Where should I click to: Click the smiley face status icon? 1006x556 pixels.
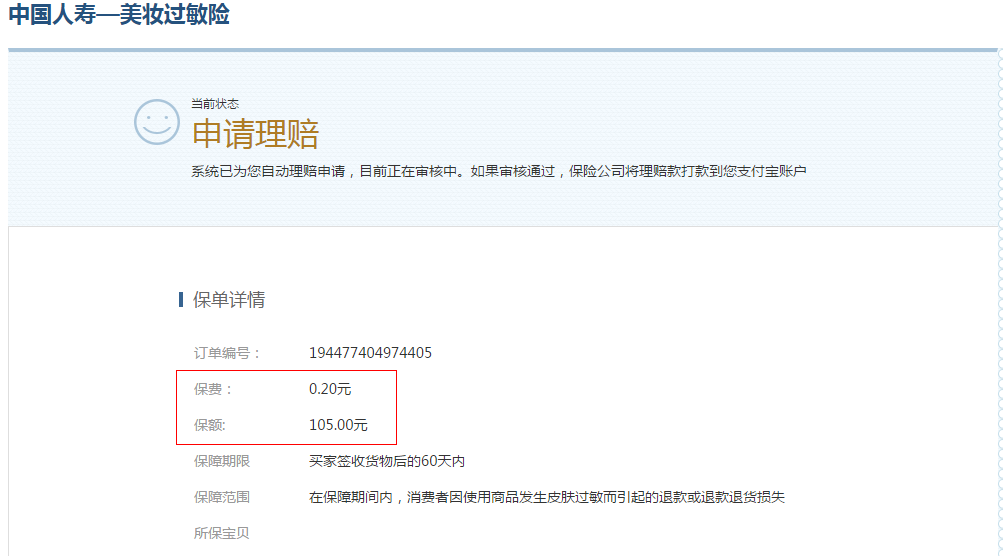coord(157,122)
